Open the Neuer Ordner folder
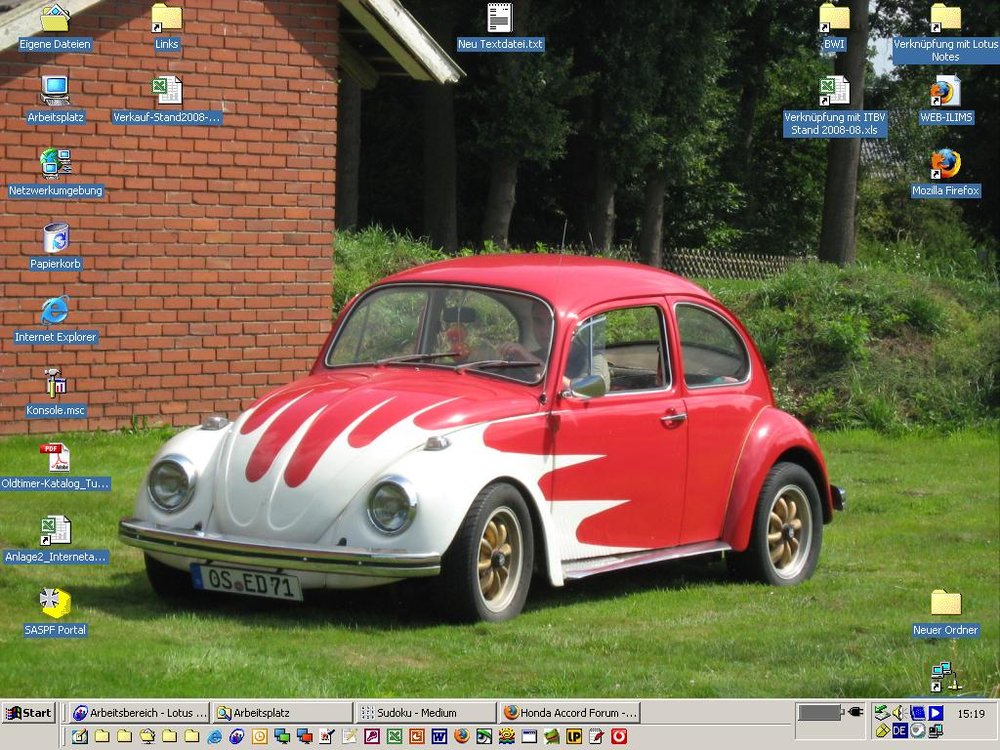Viewport: 1000px width, 750px height. [x=945, y=603]
